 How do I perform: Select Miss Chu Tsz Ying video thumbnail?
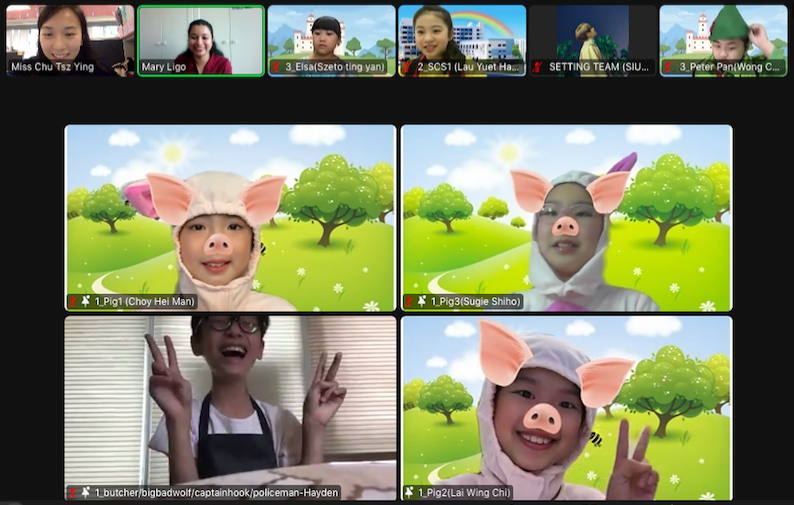(70, 41)
